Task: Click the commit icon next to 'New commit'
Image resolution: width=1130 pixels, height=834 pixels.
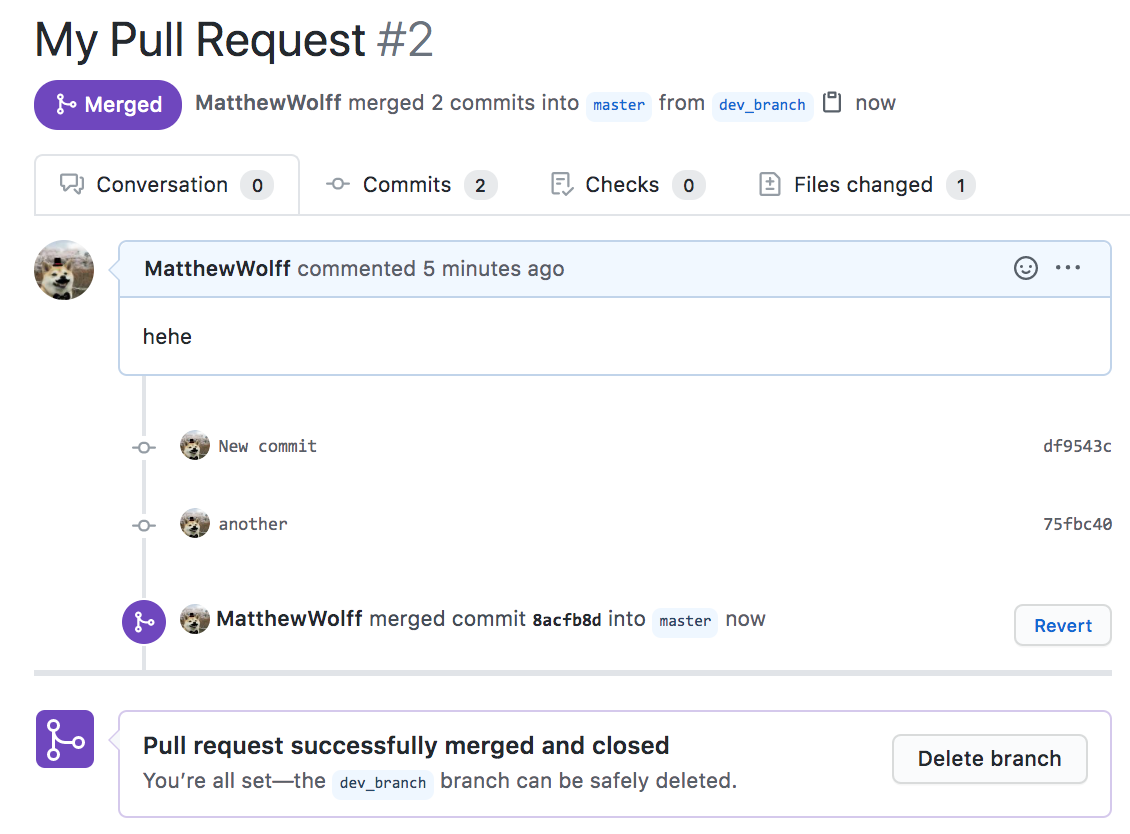Action: (x=144, y=447)
